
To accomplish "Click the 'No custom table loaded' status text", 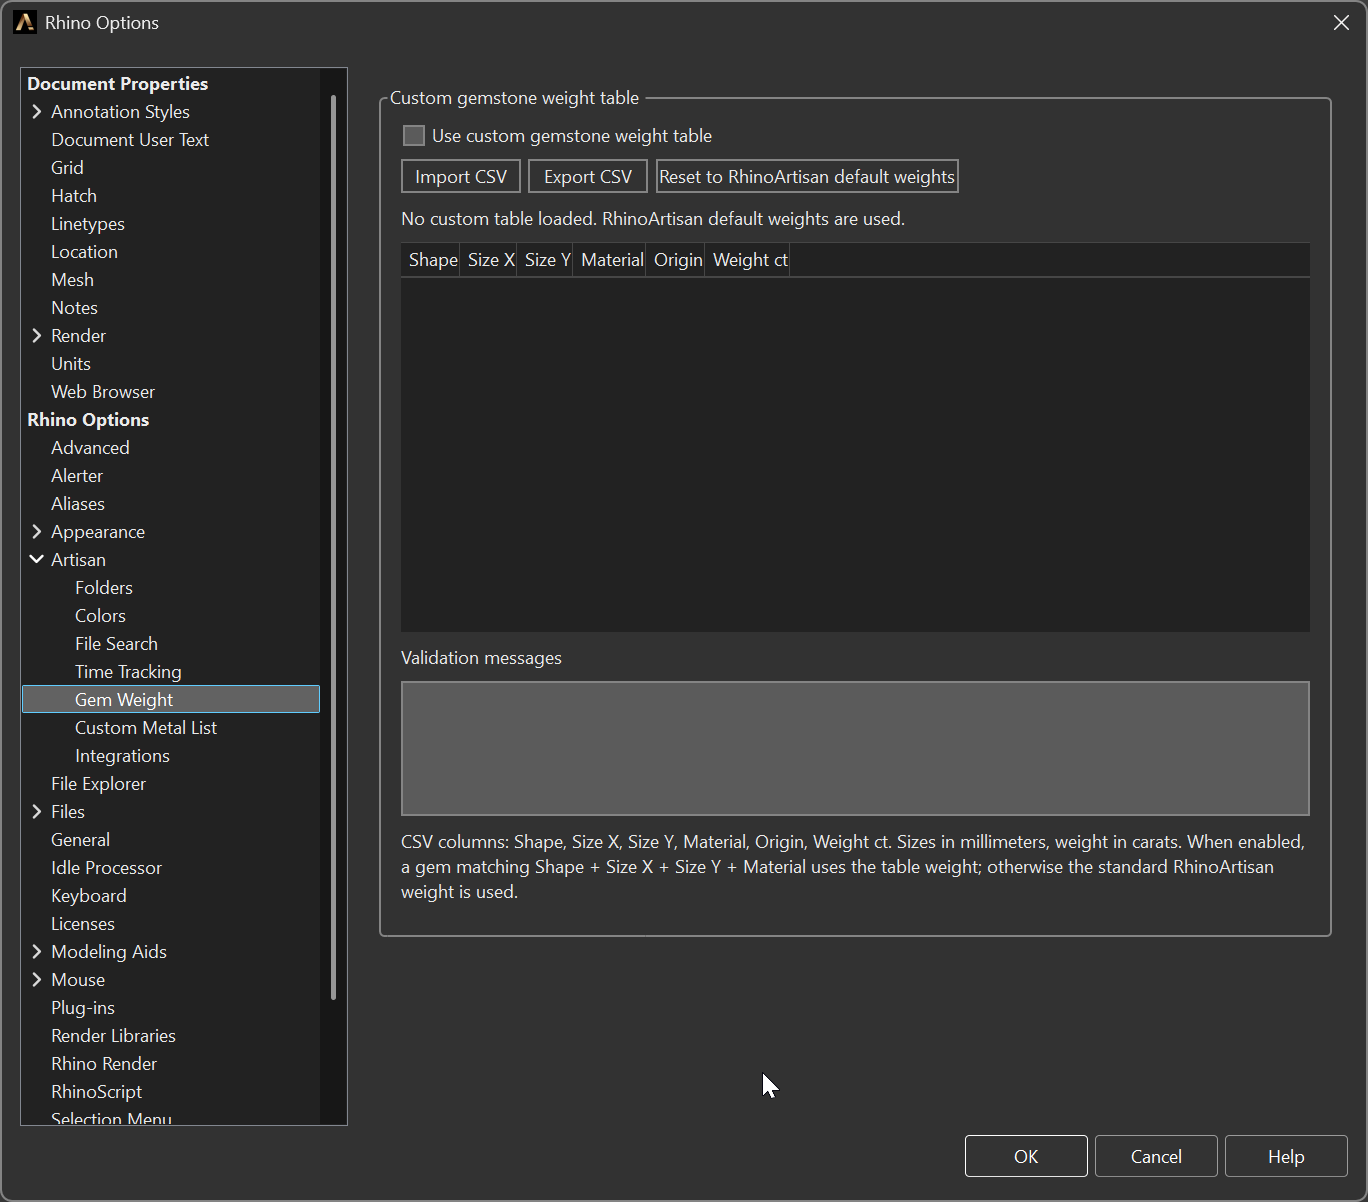I will coord(653,218).
